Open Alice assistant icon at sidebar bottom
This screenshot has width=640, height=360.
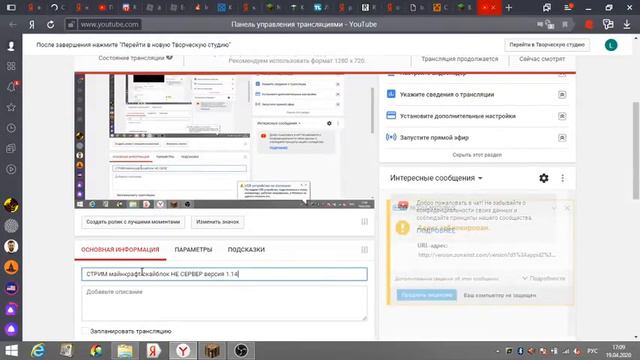[x=11, y=329]
